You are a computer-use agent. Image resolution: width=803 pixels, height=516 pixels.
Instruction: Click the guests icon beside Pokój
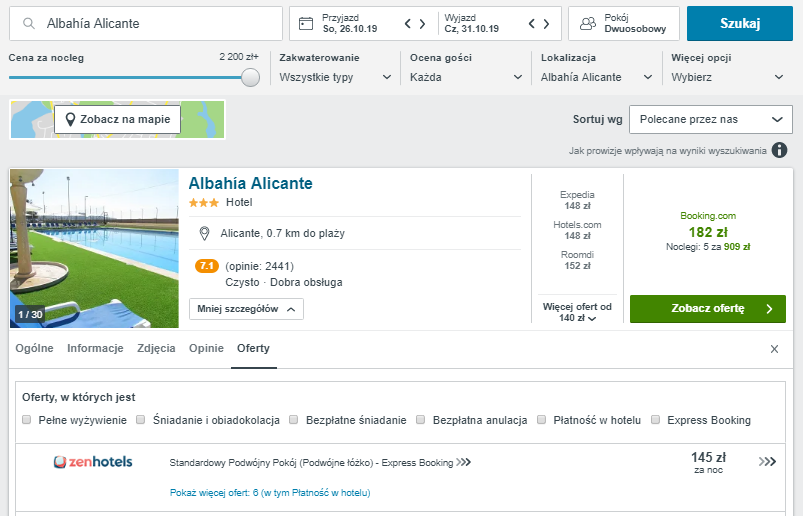(588, 24)
